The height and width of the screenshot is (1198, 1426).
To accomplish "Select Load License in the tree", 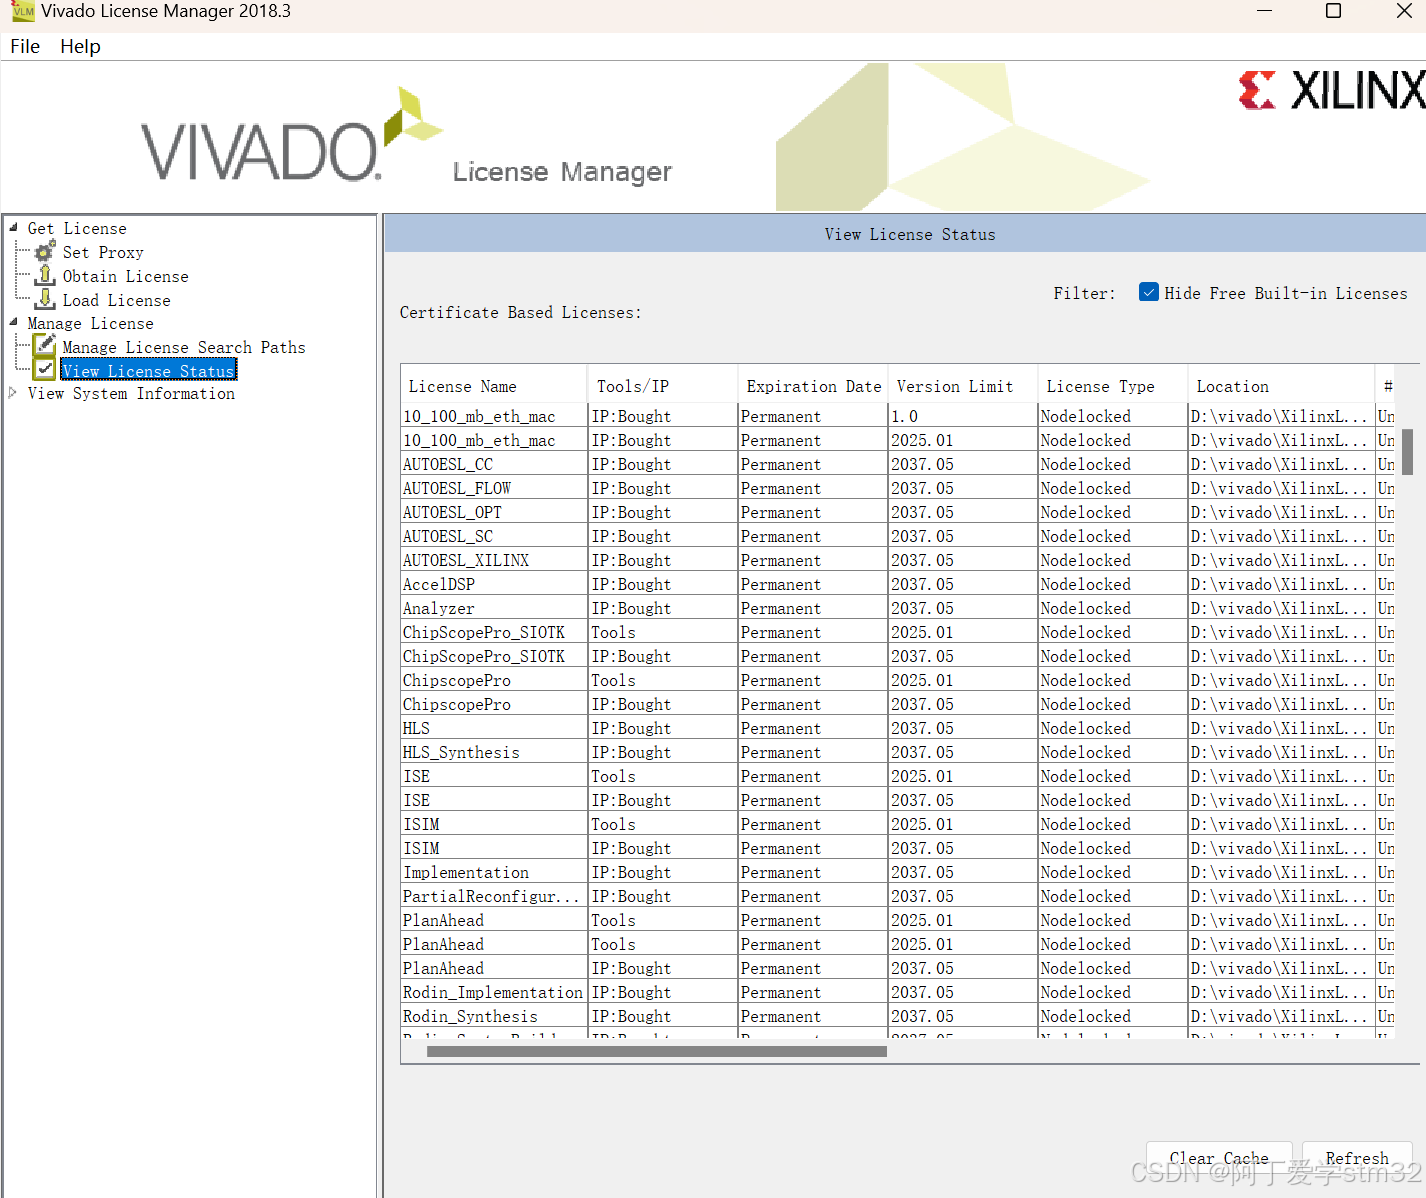I will 117,300.
